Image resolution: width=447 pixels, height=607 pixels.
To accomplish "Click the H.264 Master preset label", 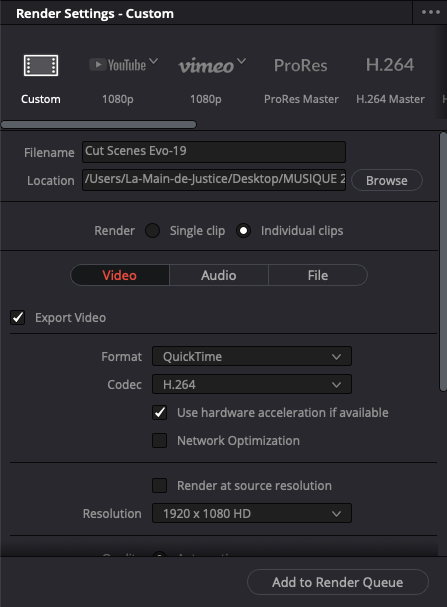I will click(390, 99).
